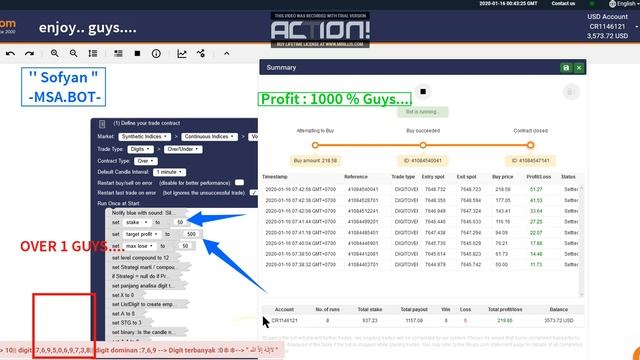Open the stake variable dropdown
The width and height of the screenshot is (640, 360).
pyautogui.click(x=137, y=222)
